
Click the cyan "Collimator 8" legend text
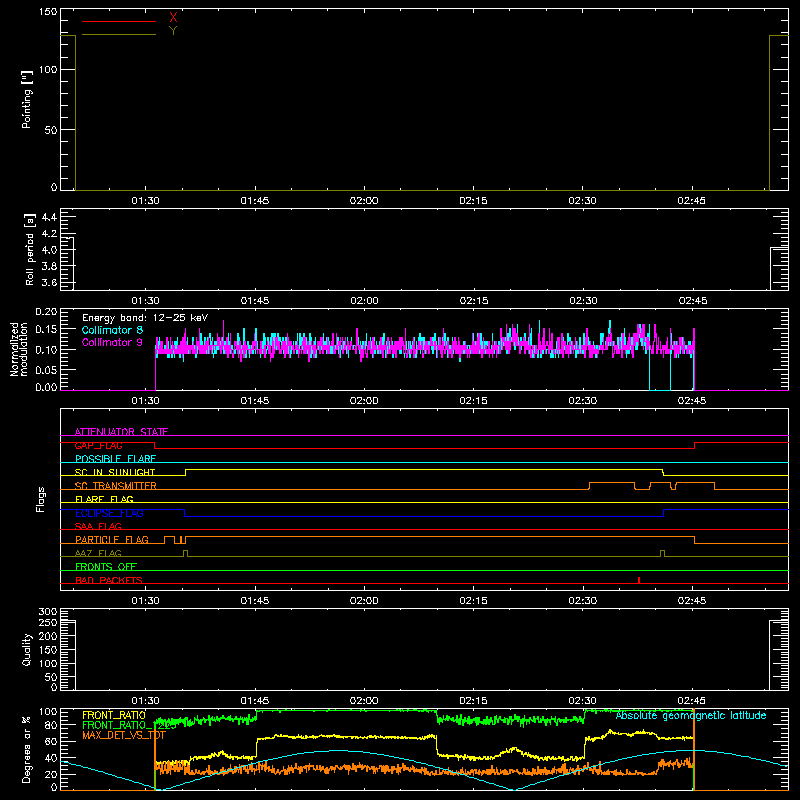pos(112,330)
